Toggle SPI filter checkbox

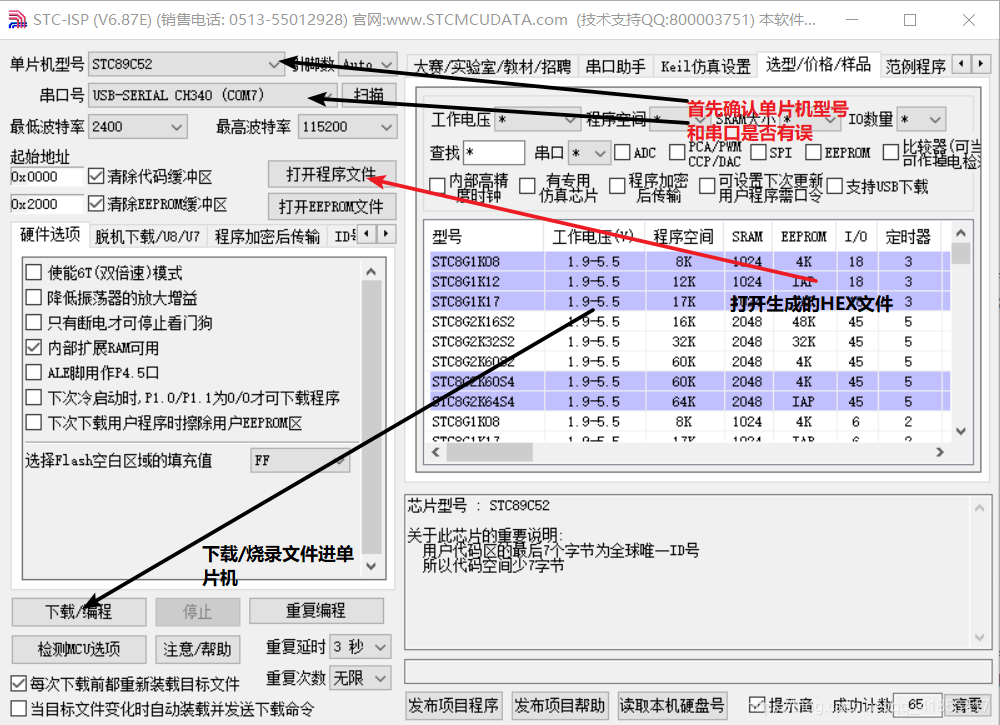tap(758, 152)
